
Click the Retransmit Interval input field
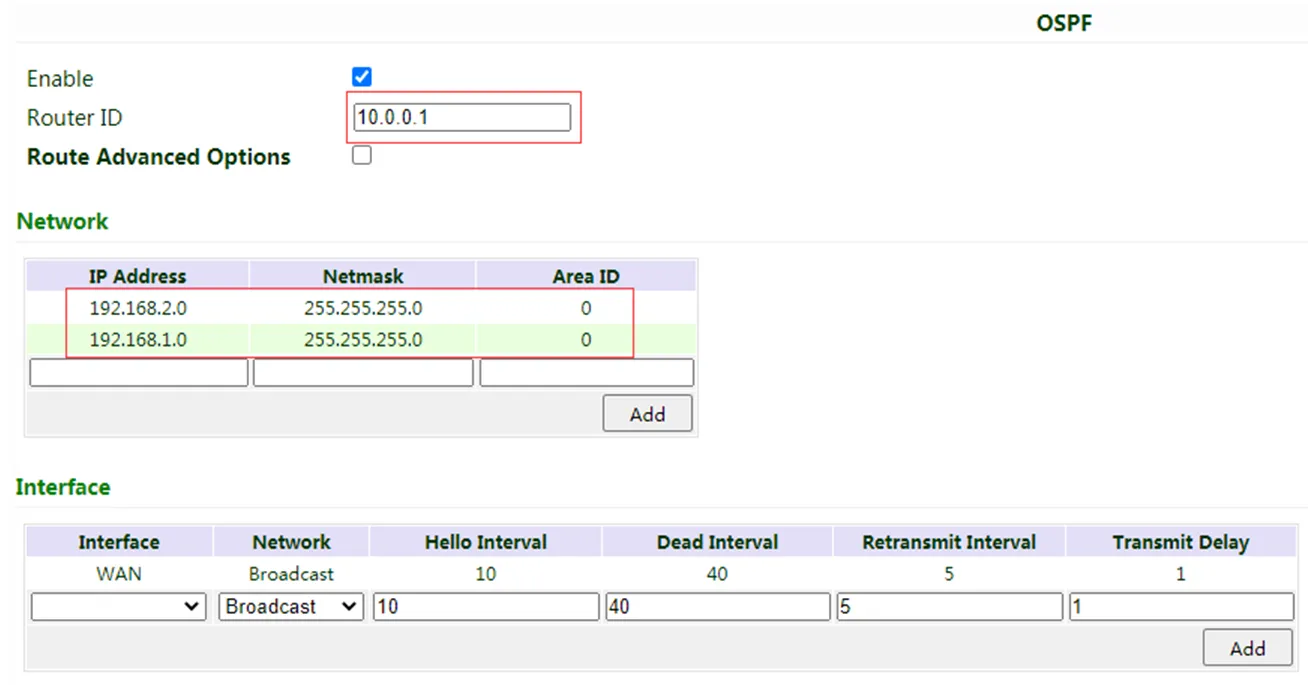pos(949,606)
